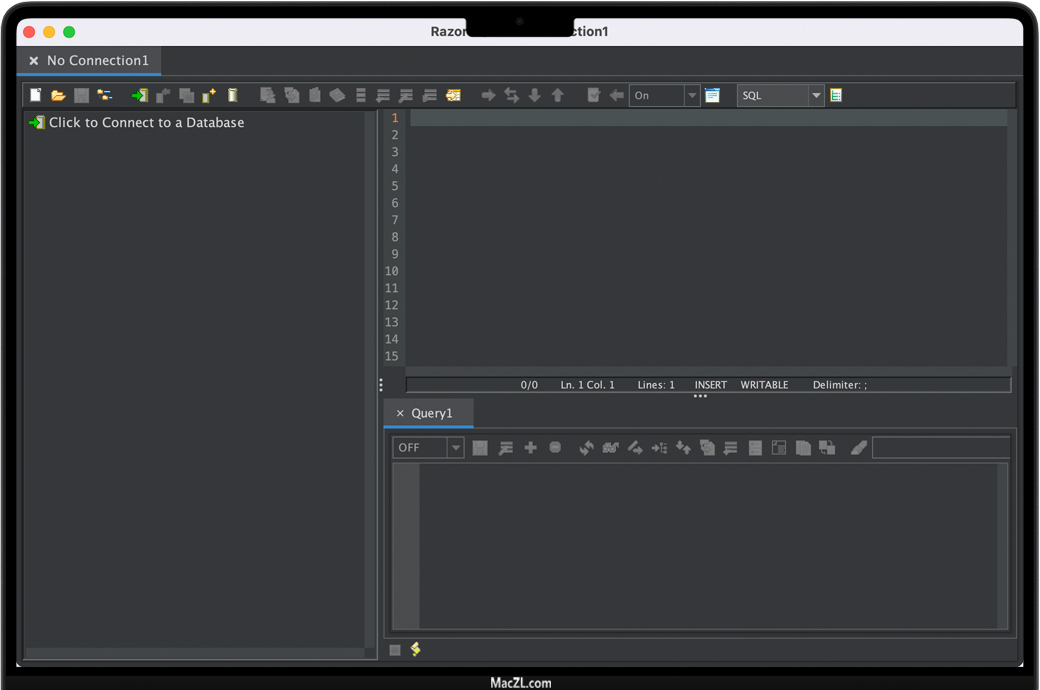Click the plus icon in results toolbar
The width and height of the screenshot is (1040, 690).
[x=531, y=448]
